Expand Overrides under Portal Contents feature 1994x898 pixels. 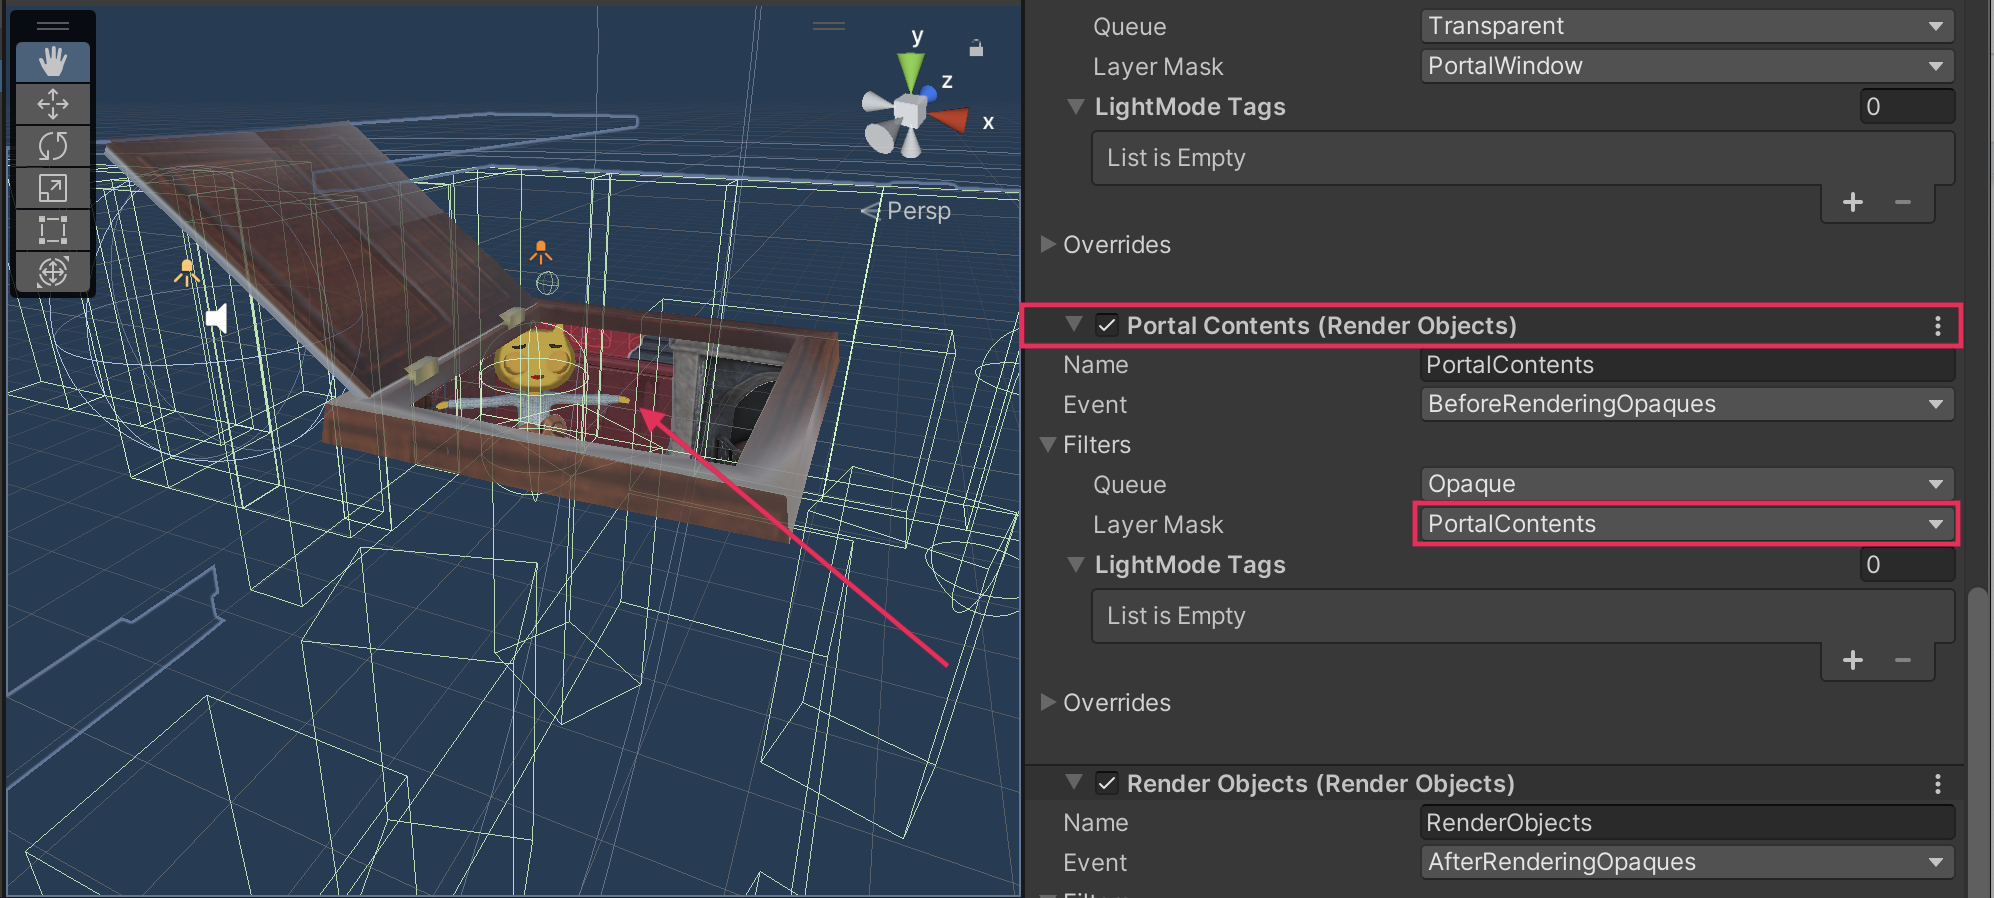pyautogui.click(x=1048, y=702)
